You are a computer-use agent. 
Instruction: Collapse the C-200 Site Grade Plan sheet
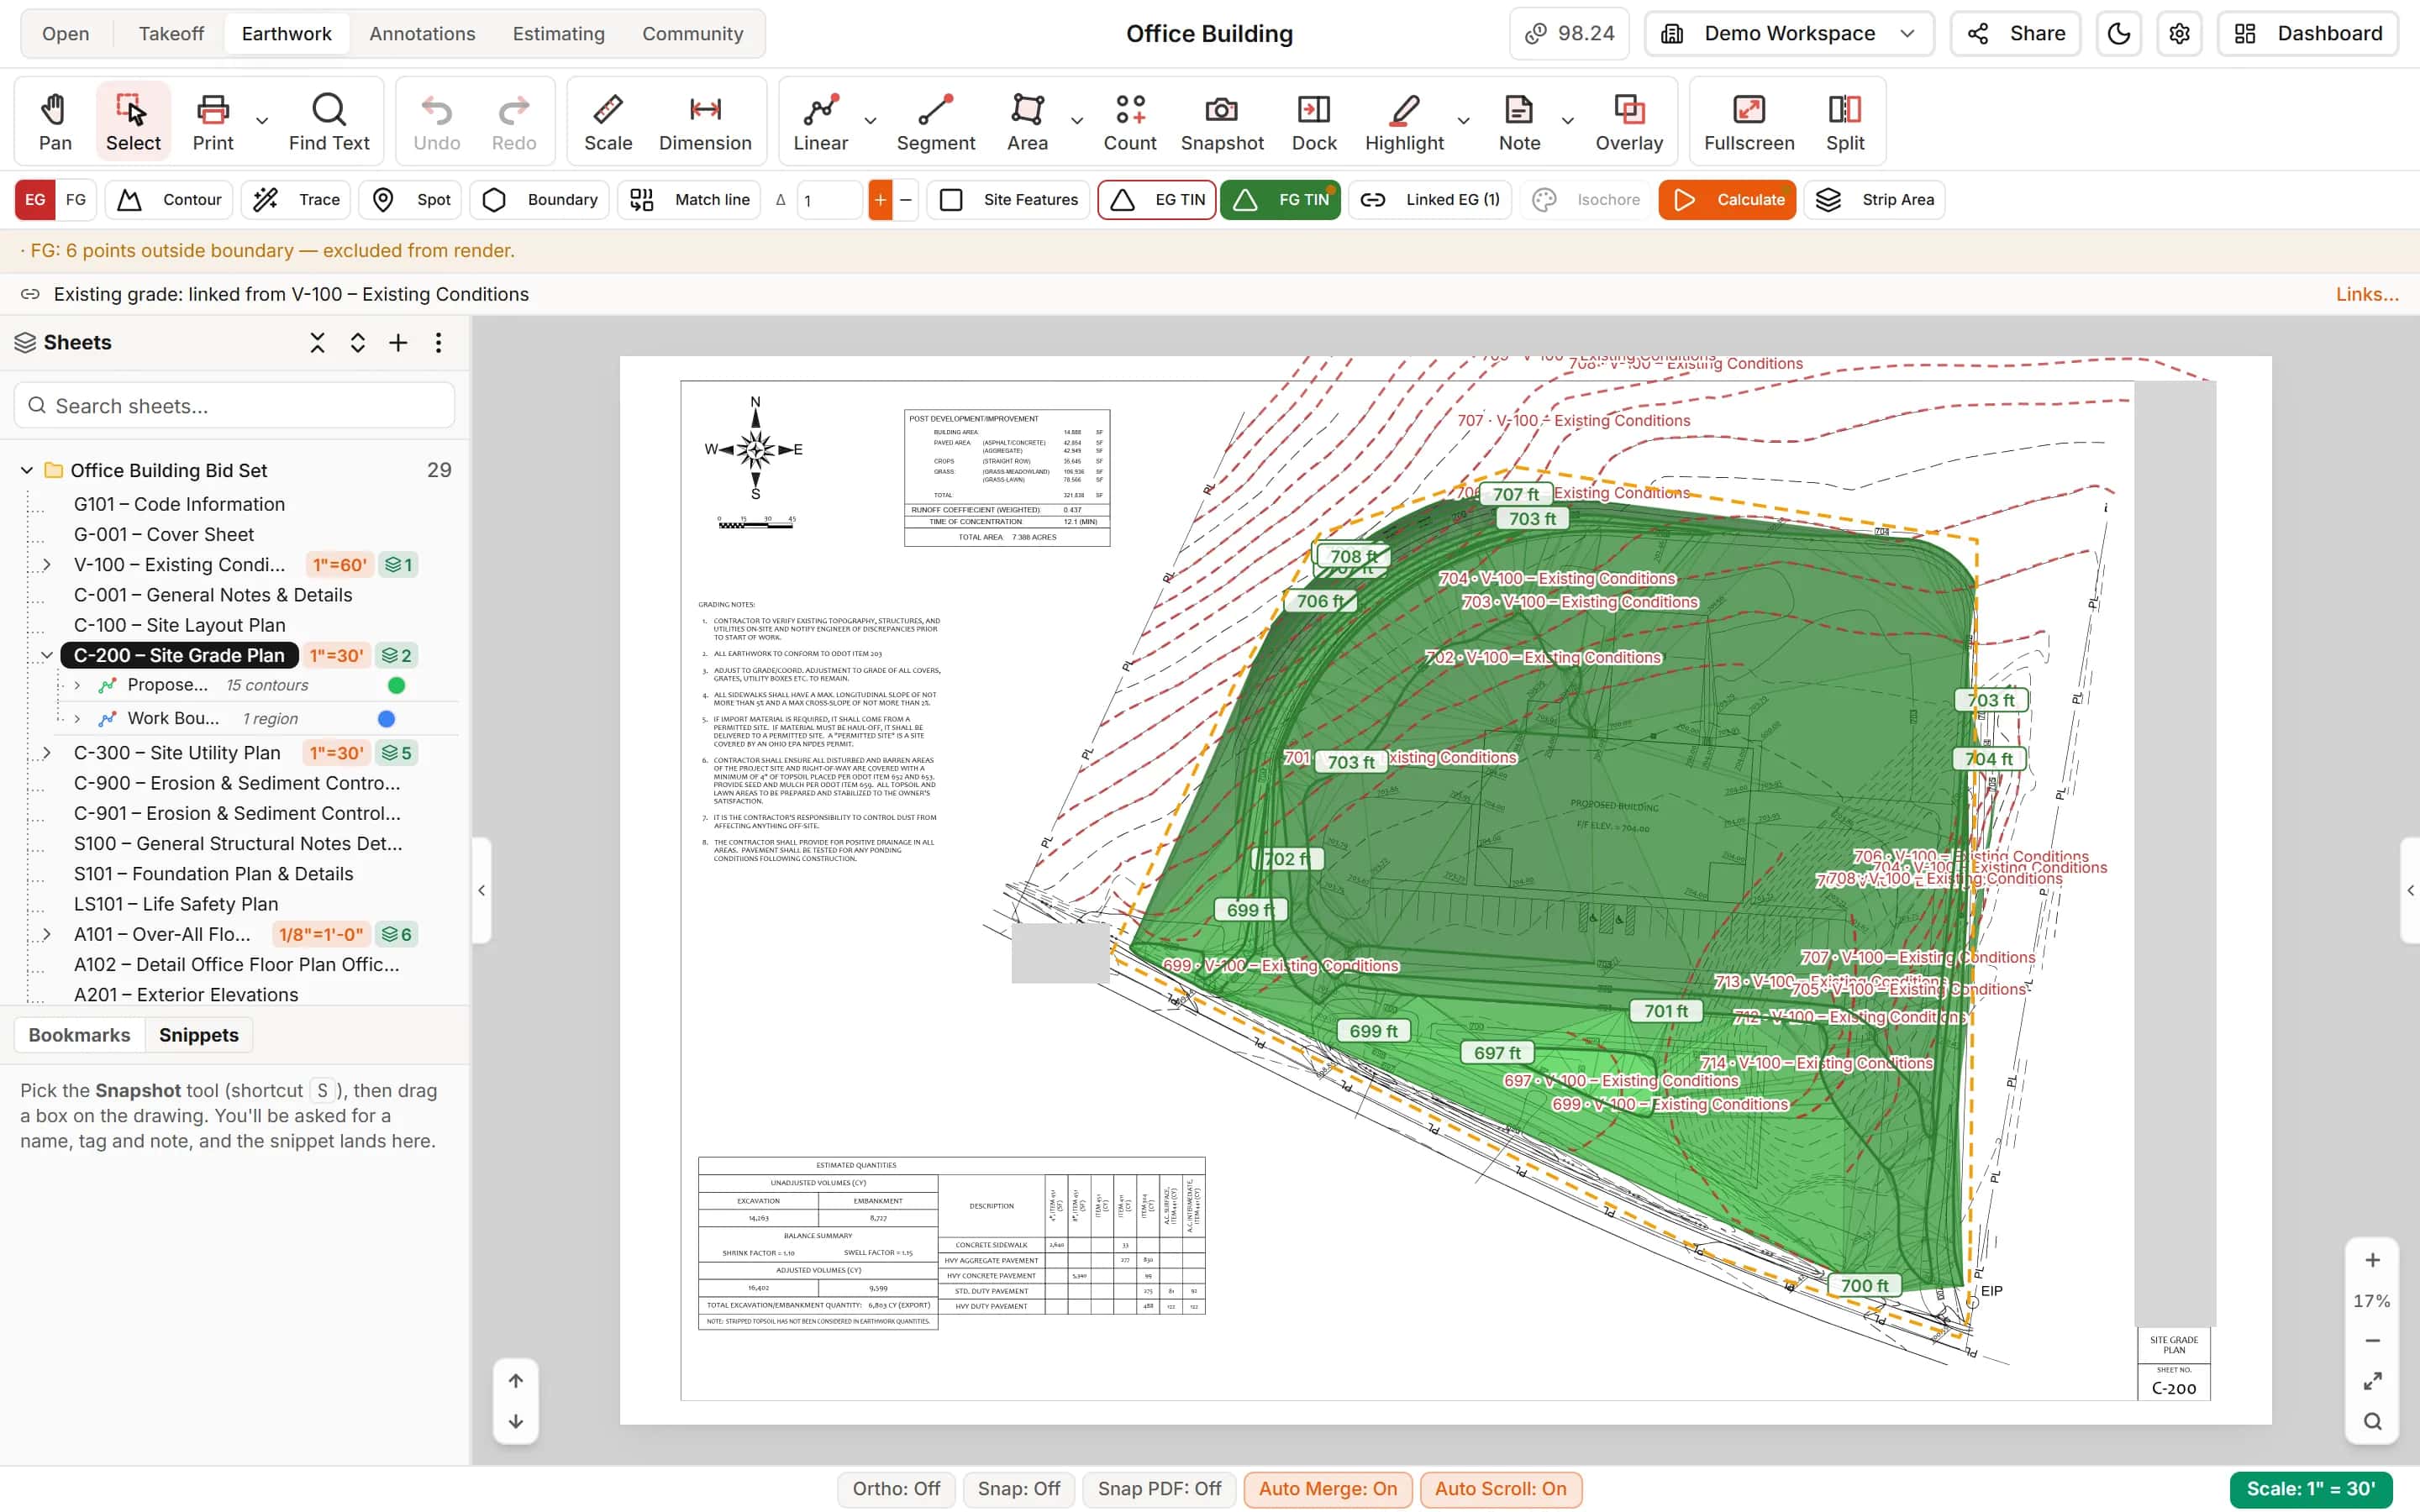[x=46, y=655]
